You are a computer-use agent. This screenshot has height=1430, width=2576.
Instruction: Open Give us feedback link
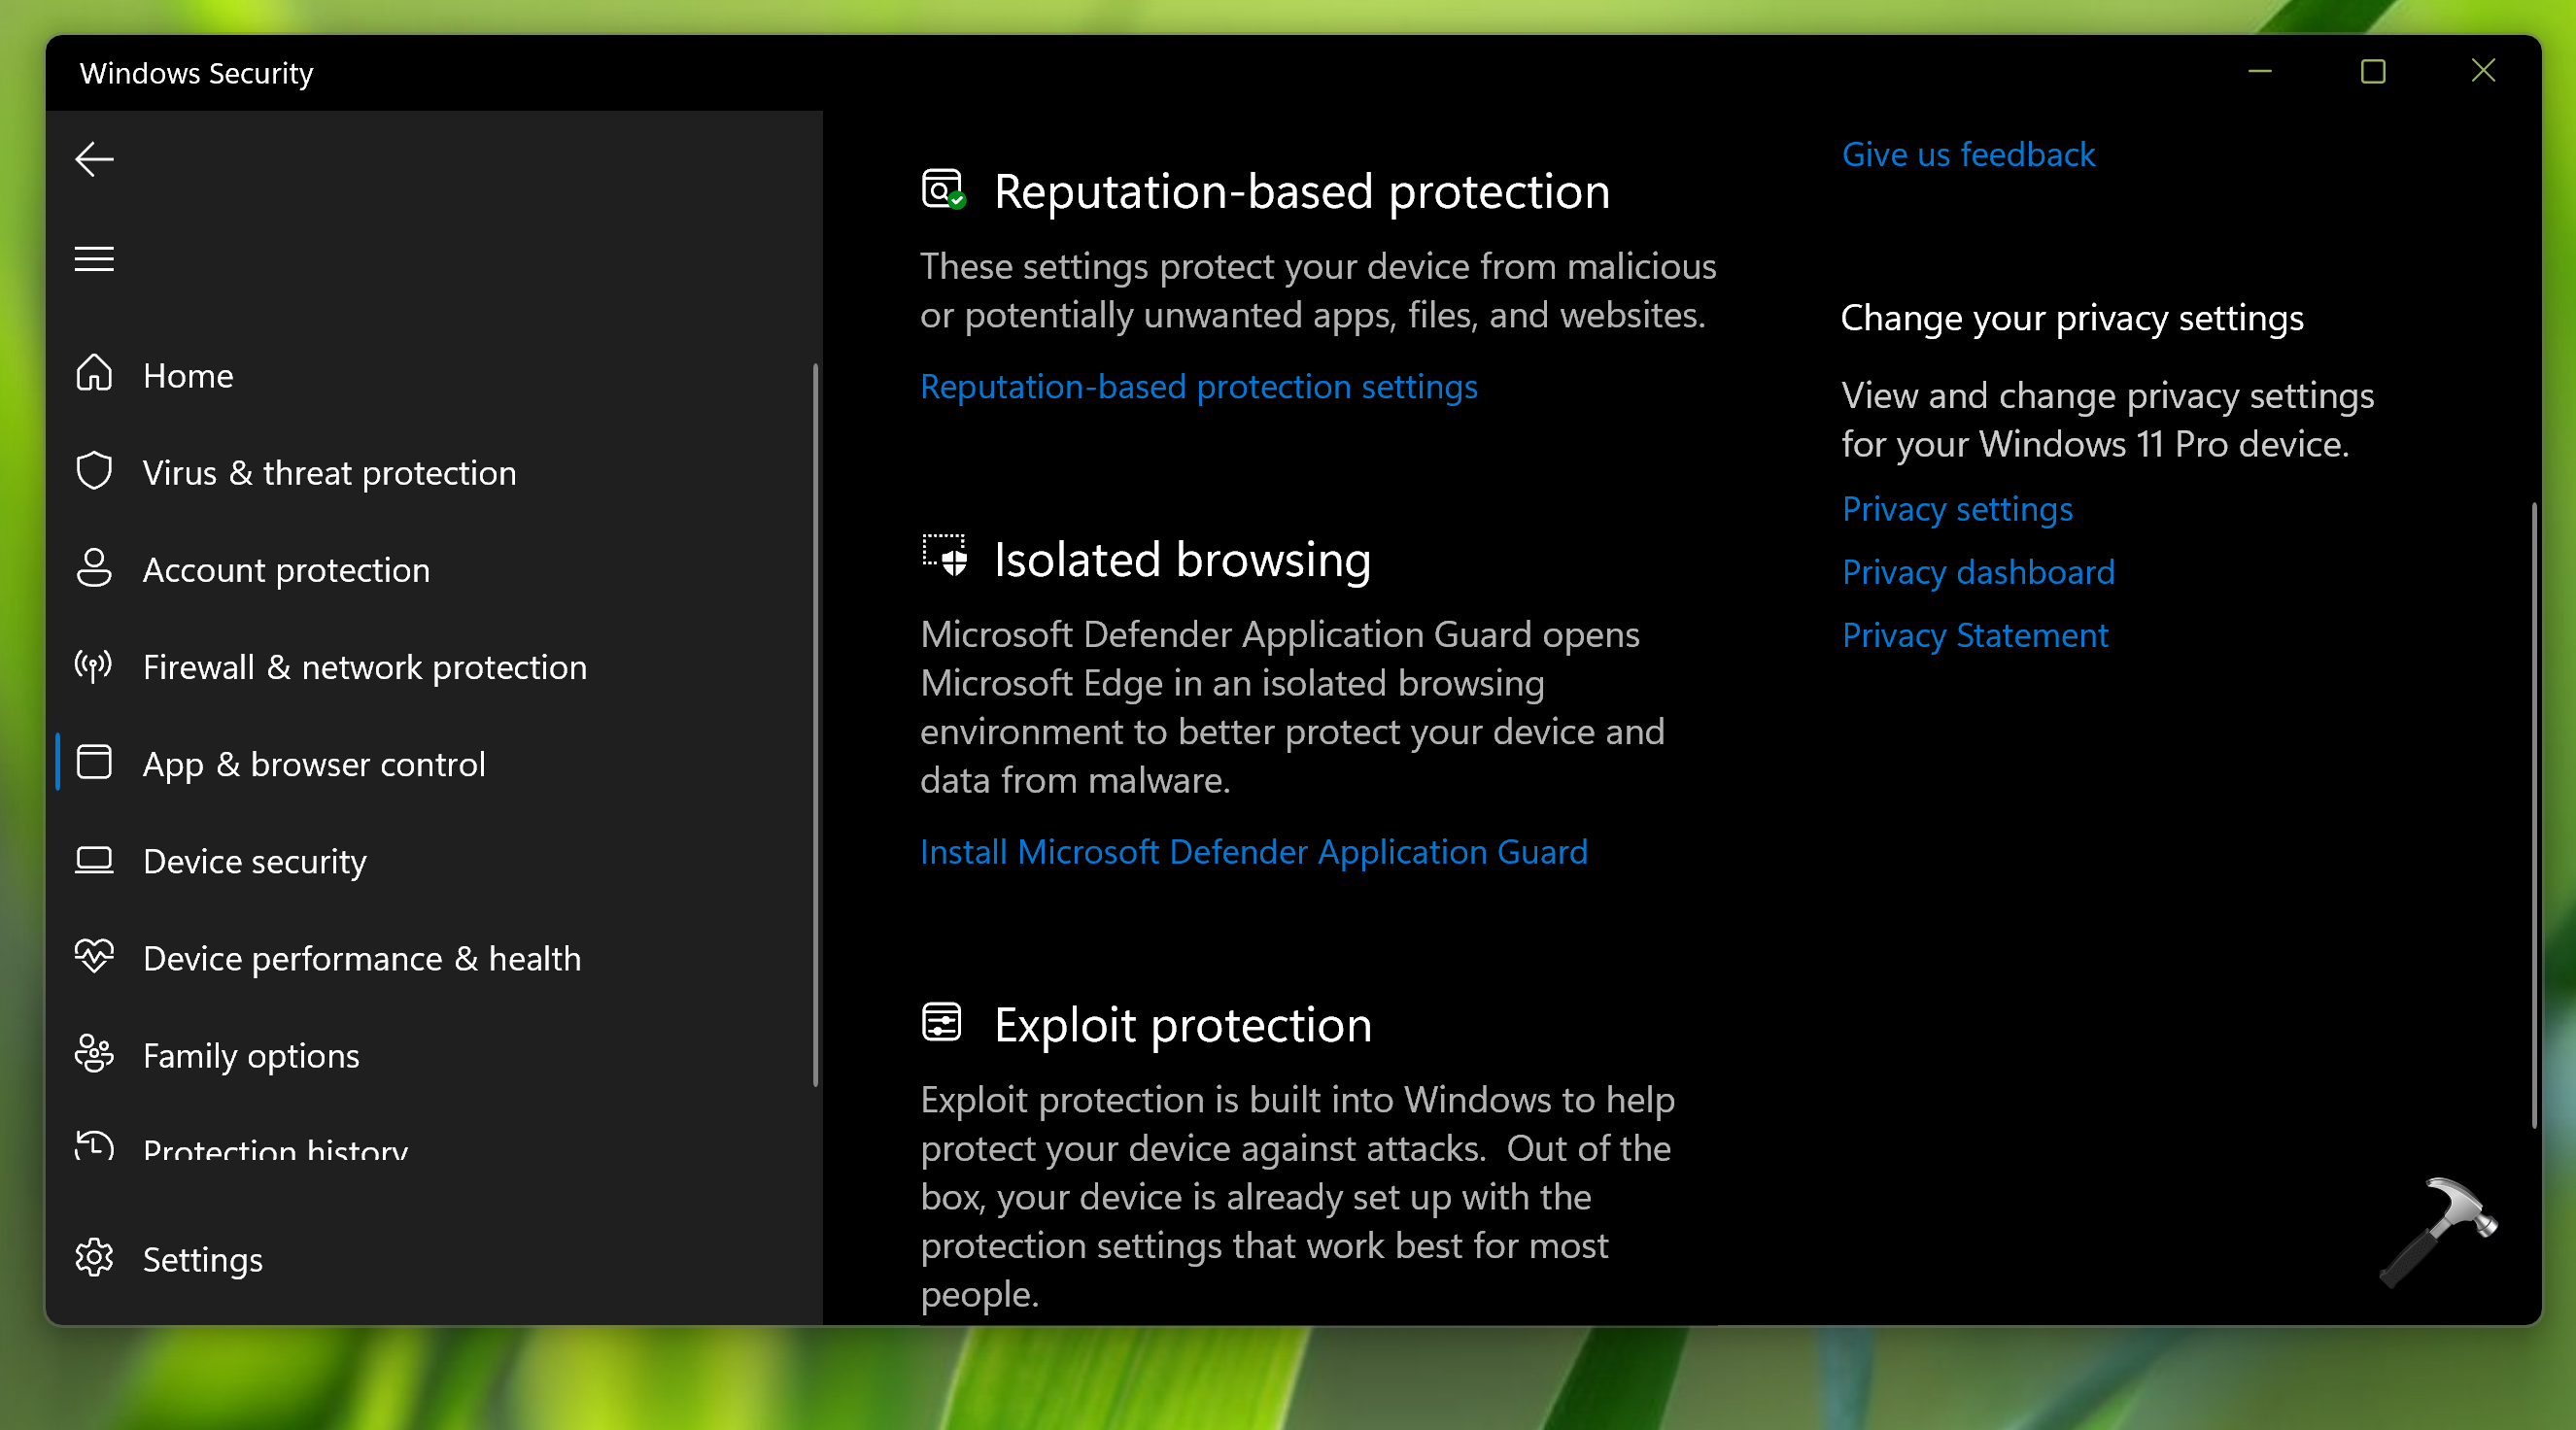[x=1967, y=155]
